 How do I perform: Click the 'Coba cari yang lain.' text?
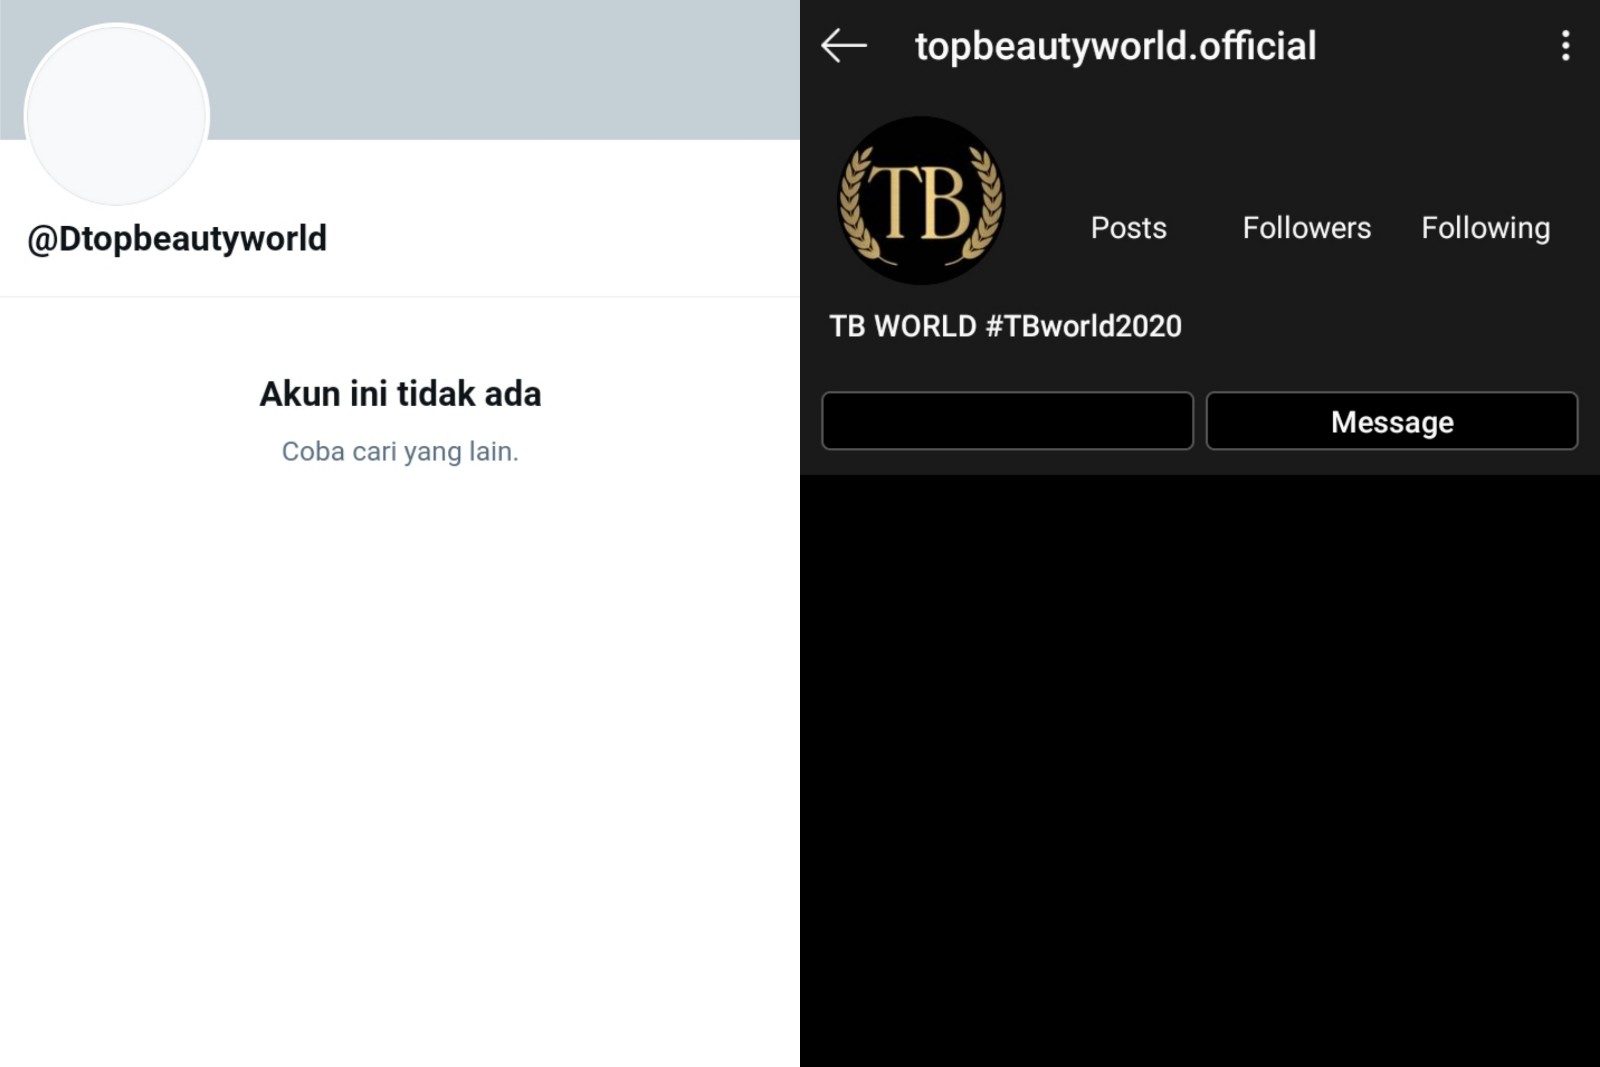pos(400,452)
